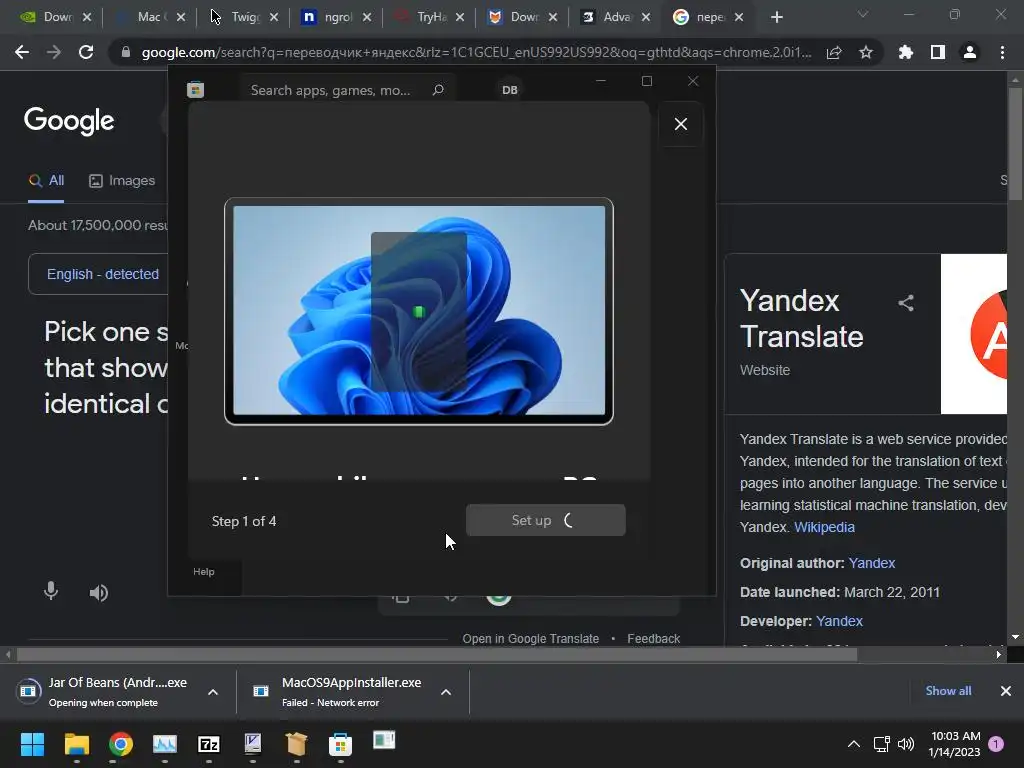The image size is (1024, 768).
Task: Close the setup dialog with the X button
Action: pos(680,124)
